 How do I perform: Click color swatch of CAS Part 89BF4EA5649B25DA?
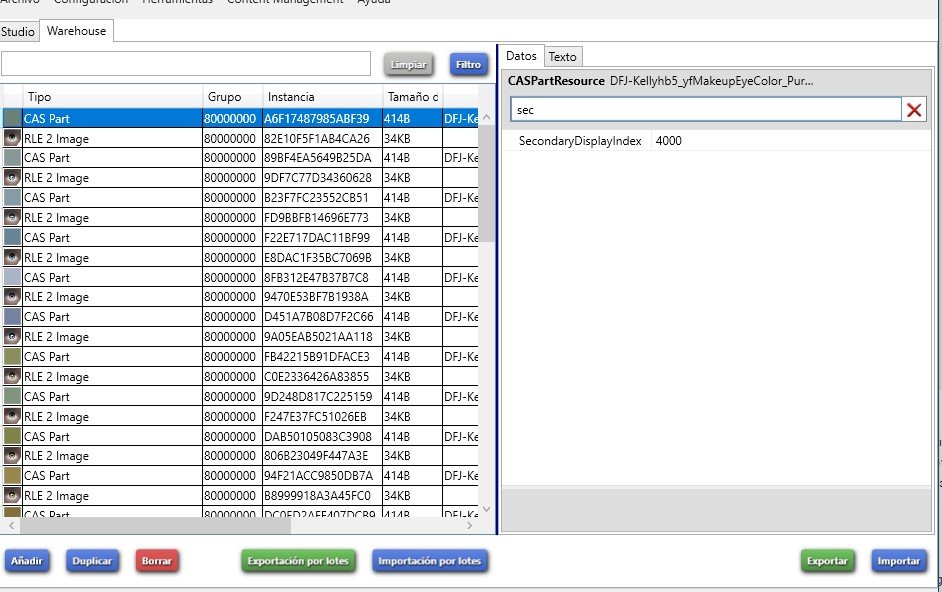click(x=12, y=158)
